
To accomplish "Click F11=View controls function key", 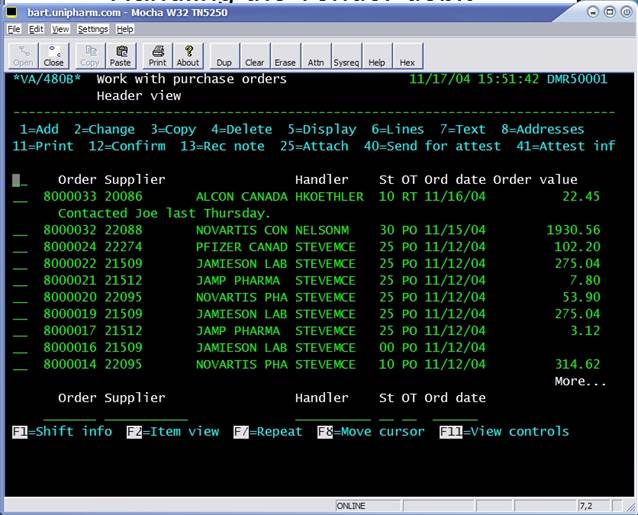I will (504, 431).
